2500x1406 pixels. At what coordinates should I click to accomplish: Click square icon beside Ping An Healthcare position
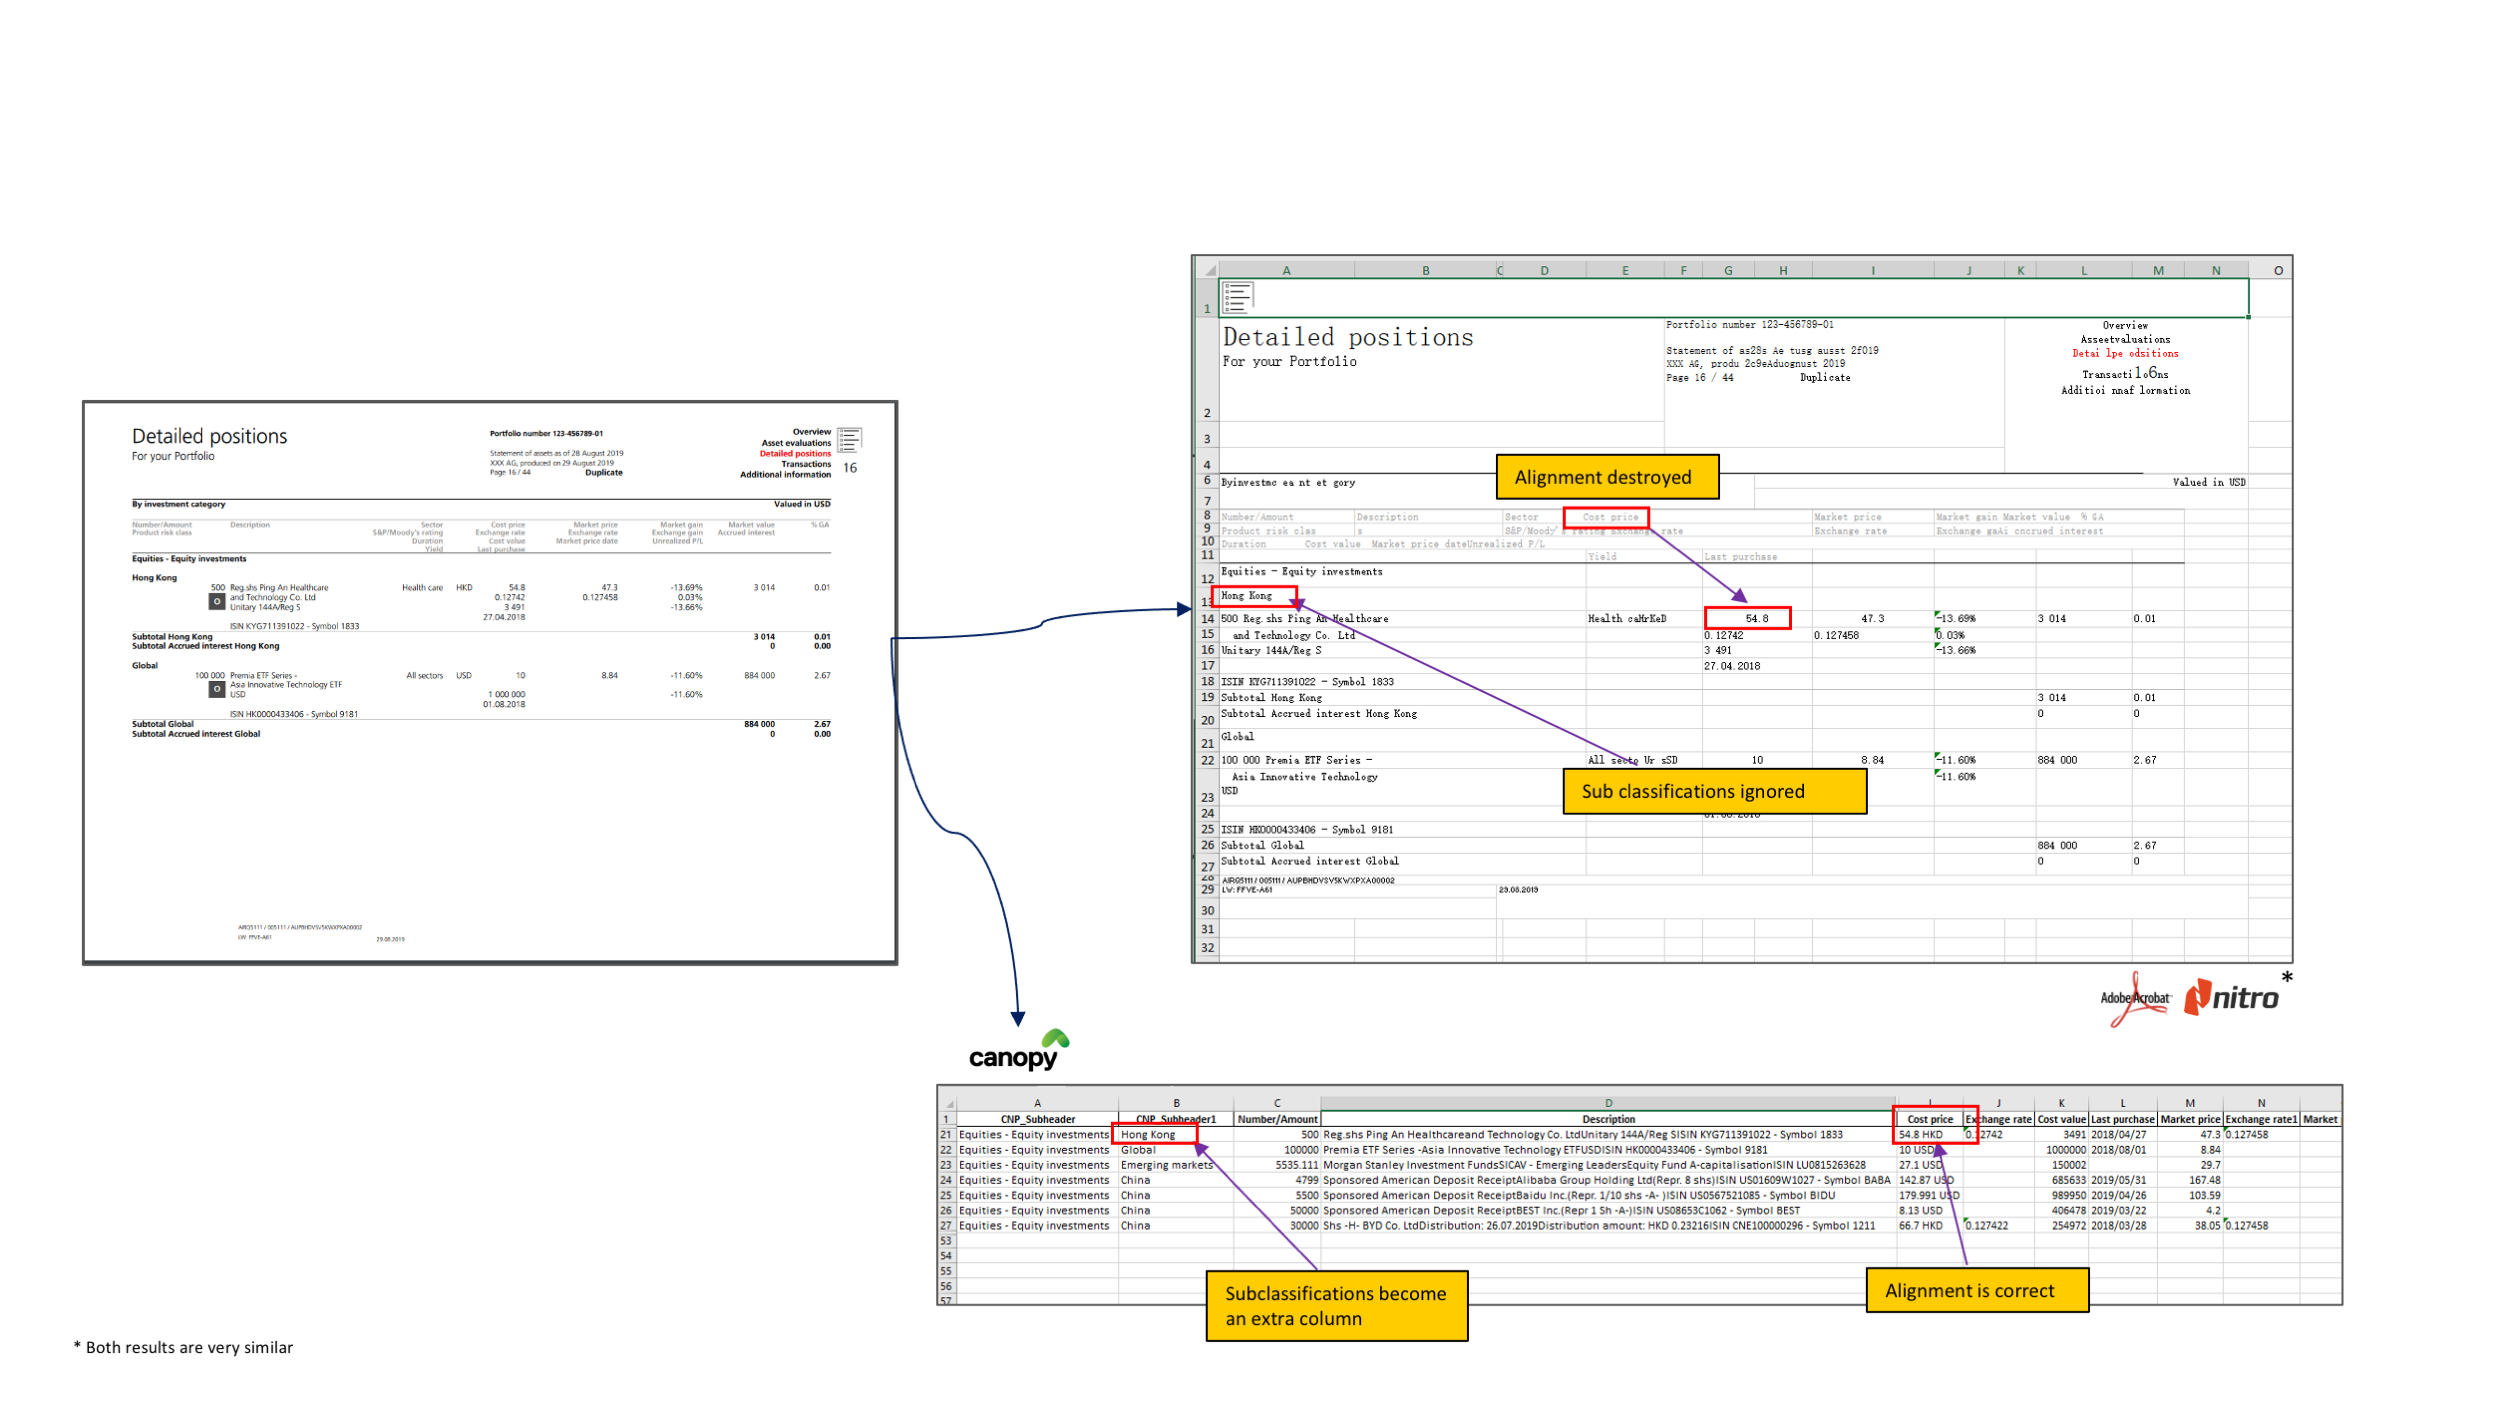pos(216,601)
